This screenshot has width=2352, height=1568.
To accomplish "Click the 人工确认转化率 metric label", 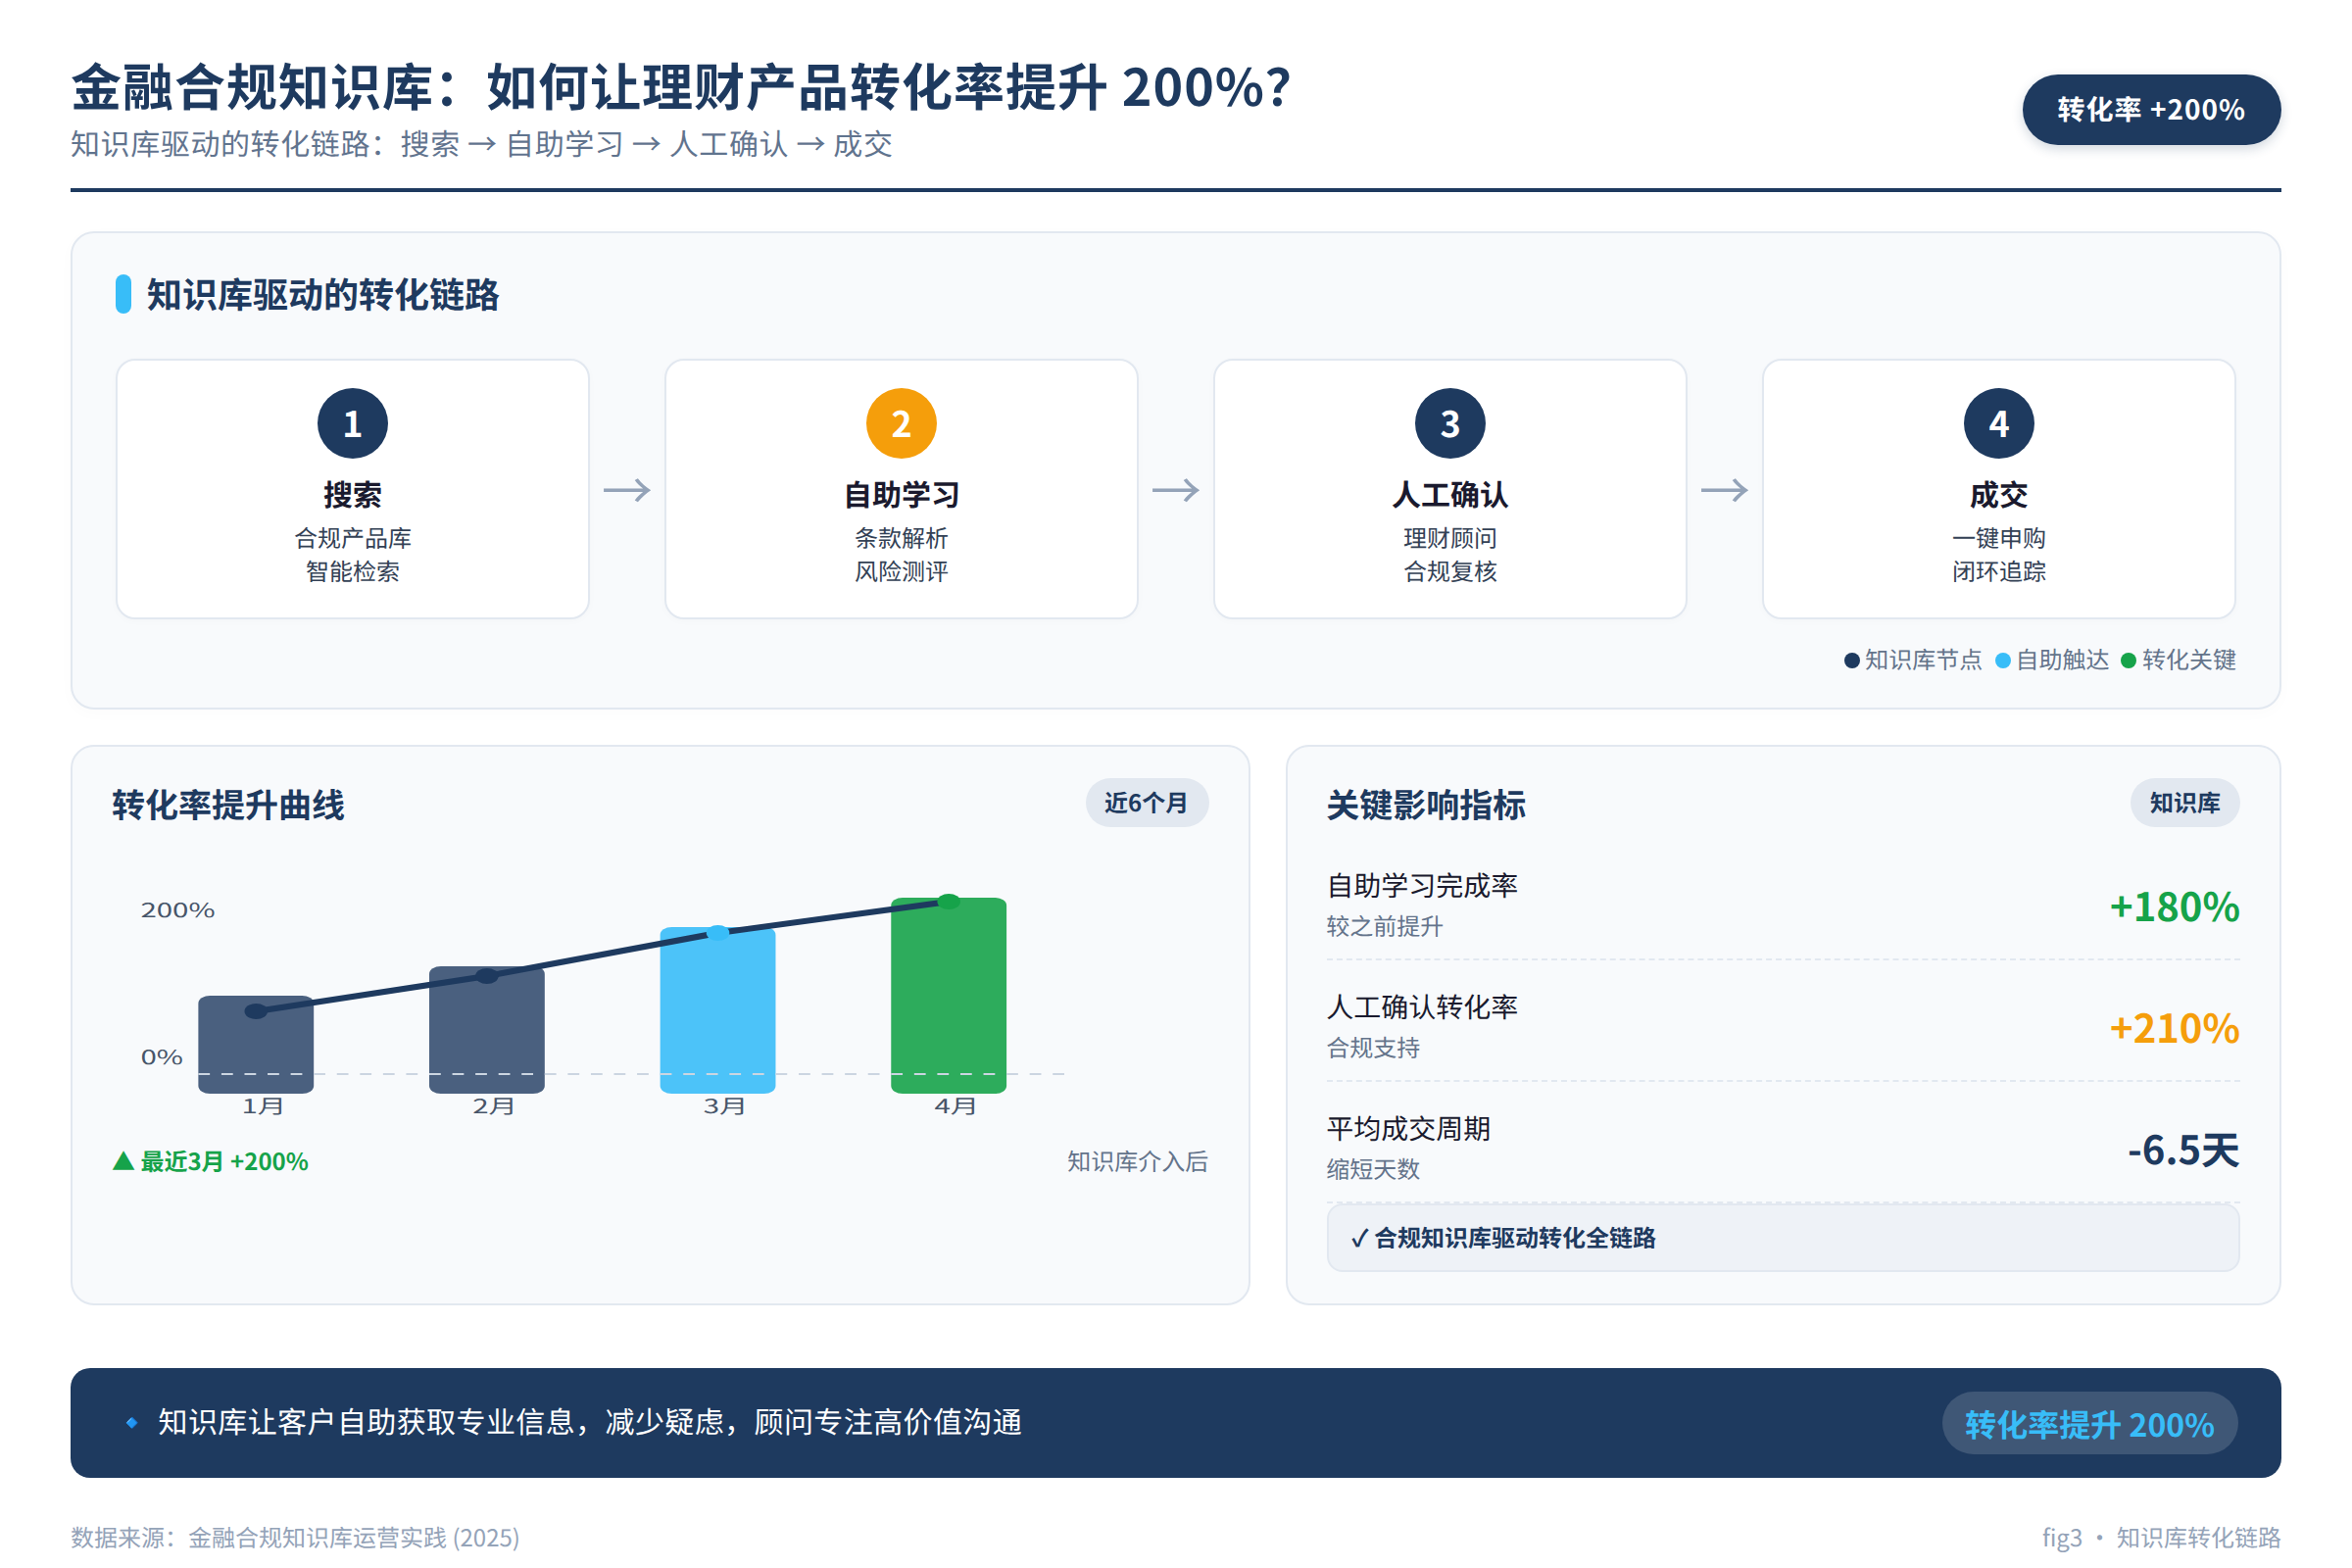I will 1422,1007.
